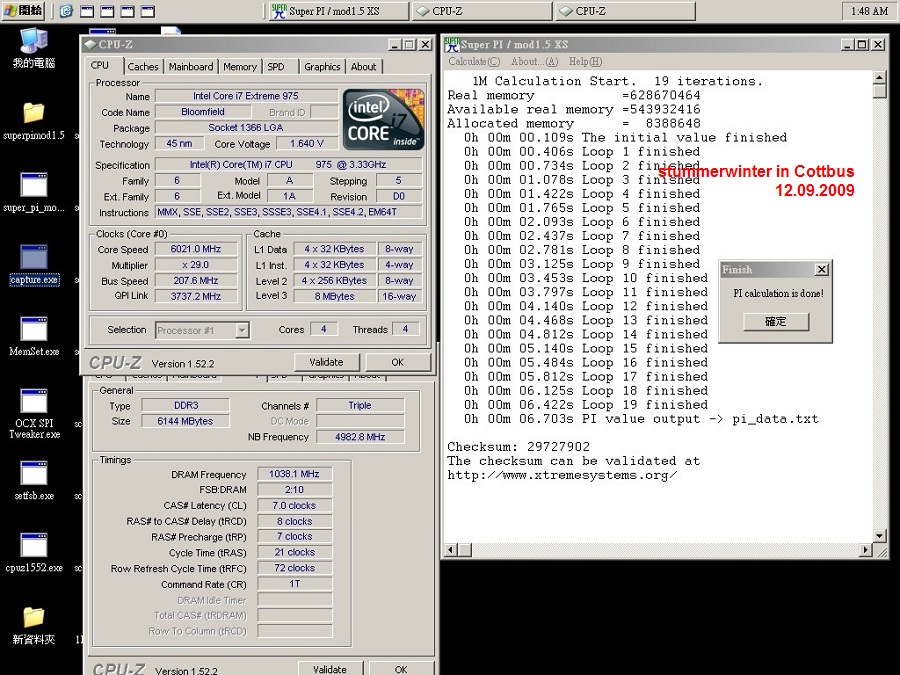Image resolution: width=900 pixels, height=675 pixels.
Task: Switch to the SPD tab
Action: tap(276, 67)
